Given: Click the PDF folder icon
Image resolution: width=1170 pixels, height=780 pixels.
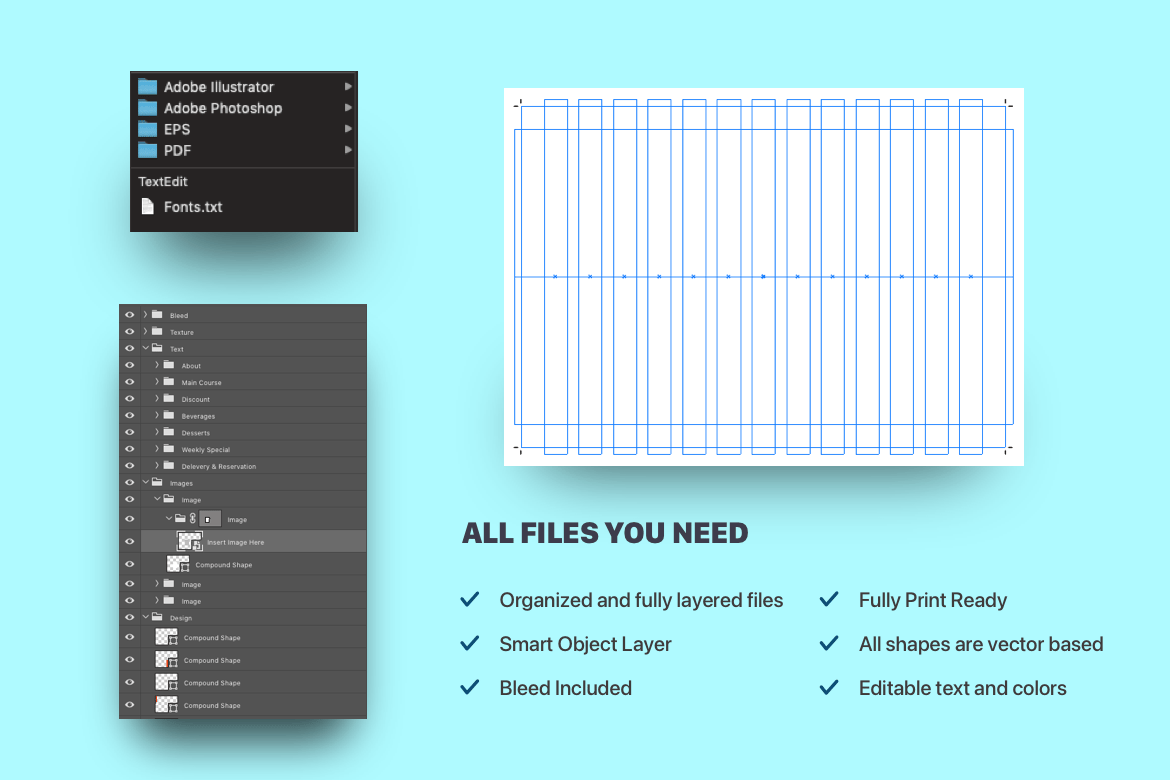Looking at the screenshot, I should click(148, 150).
